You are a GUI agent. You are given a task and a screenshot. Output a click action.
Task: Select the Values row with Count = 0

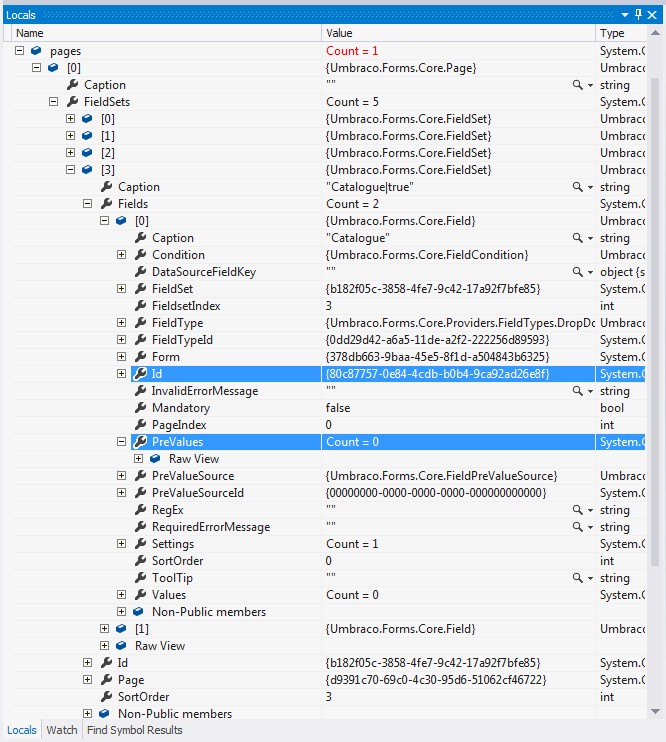[x=329, y=595]
